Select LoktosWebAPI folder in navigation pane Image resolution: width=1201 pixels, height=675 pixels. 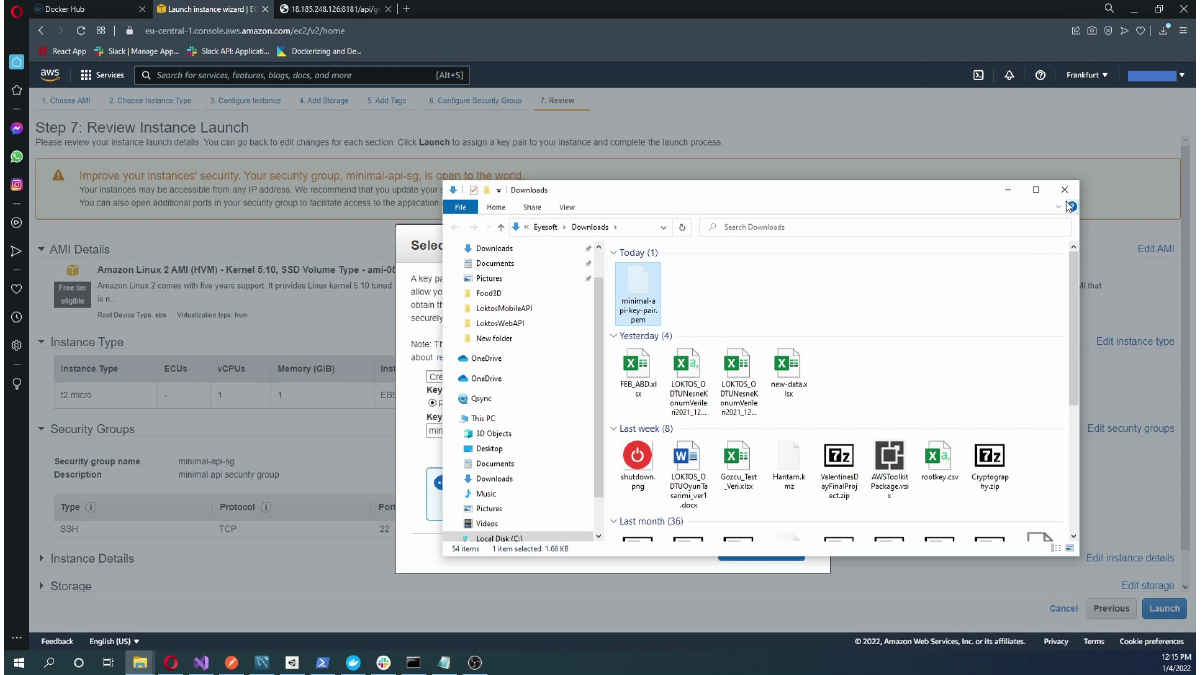[x=499, y=323]
